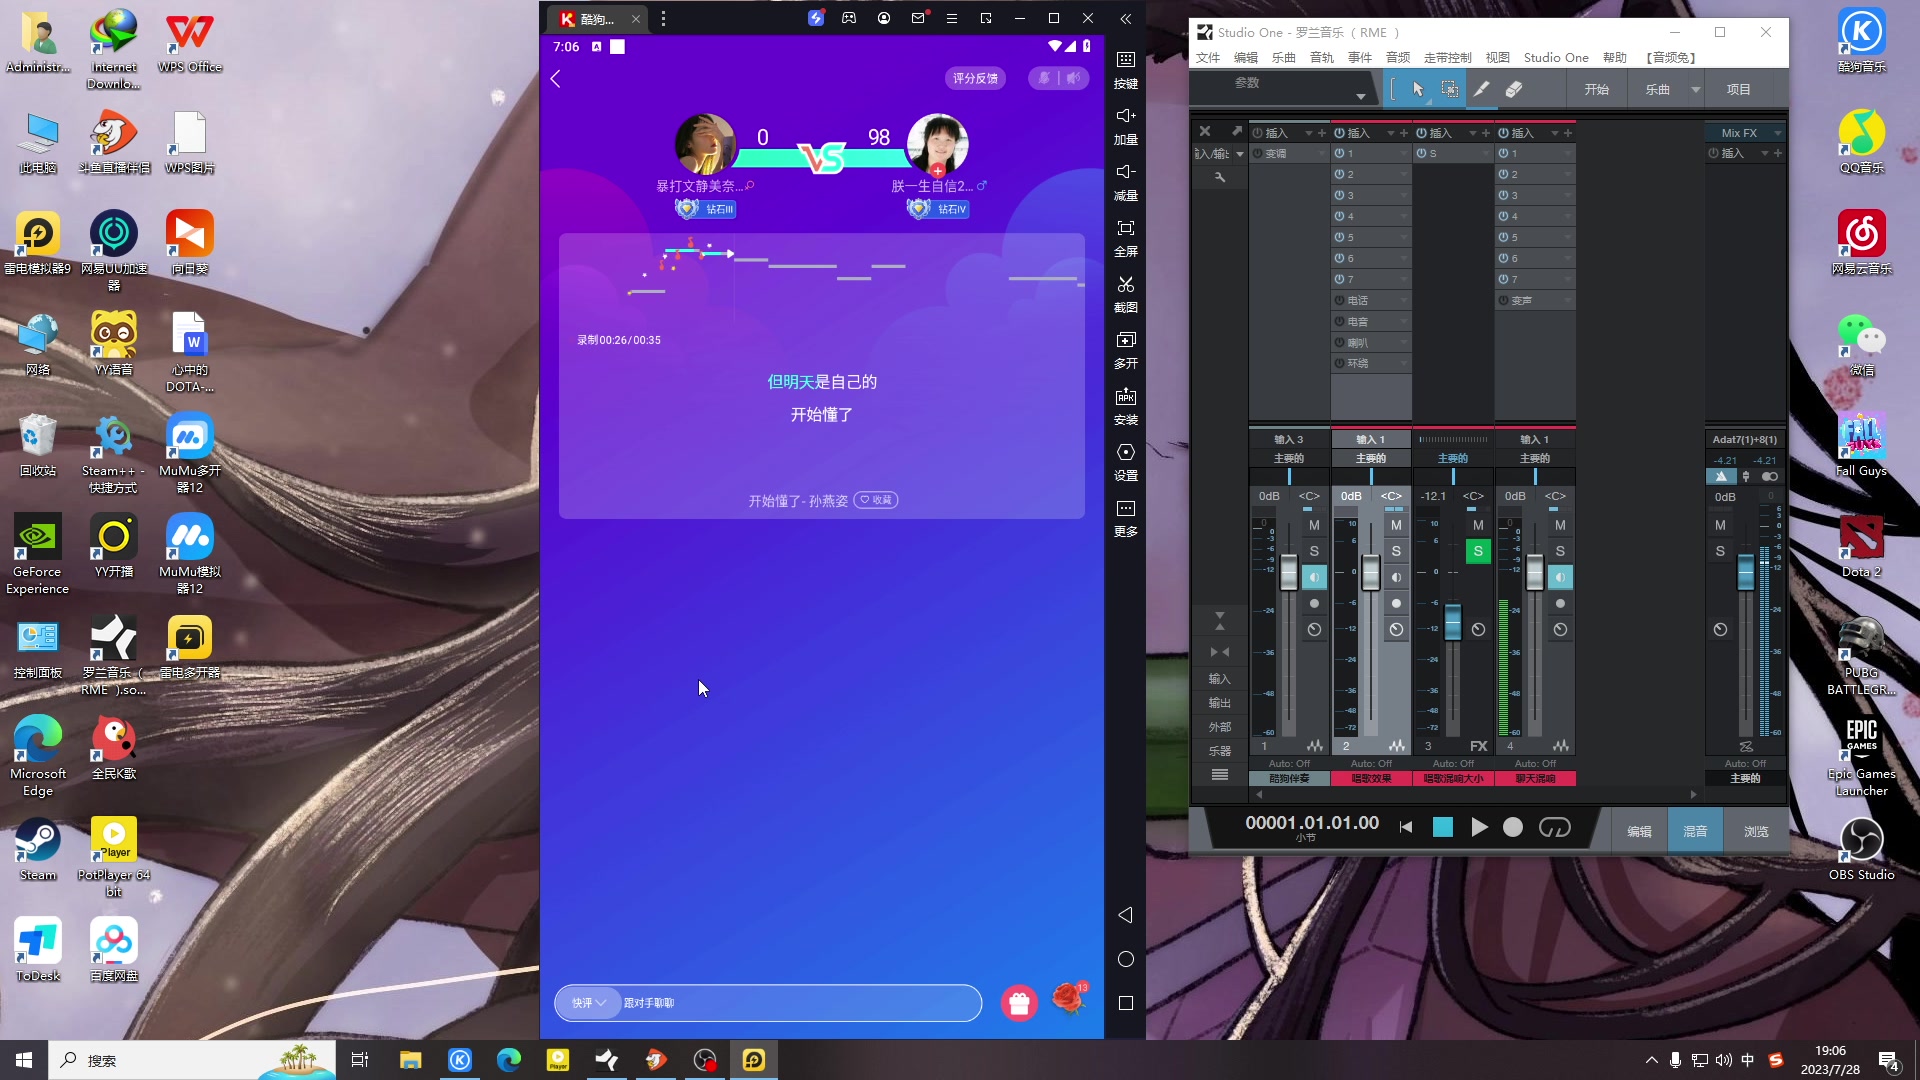Select the range tool in Studio One
Viewport: 1920px width, 1080px height.
(1449, 90)
